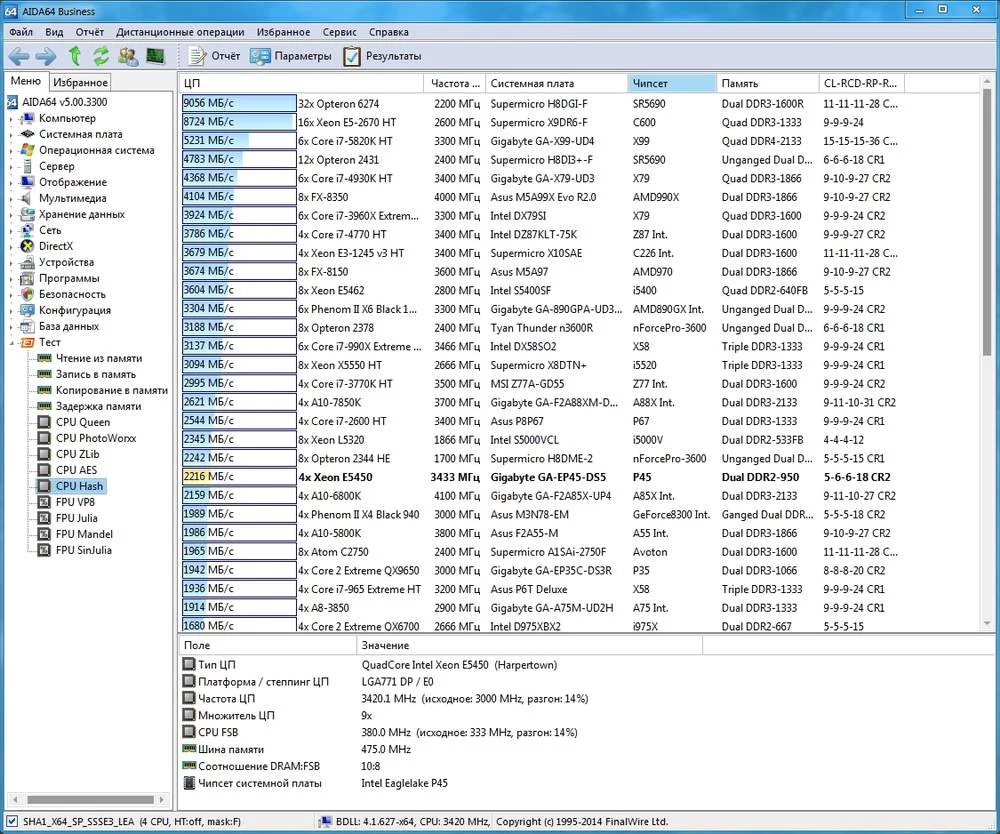Sort by the Чипсет column header
Image resolution: width=1000 pixels, height=834 pixels.
671,83
